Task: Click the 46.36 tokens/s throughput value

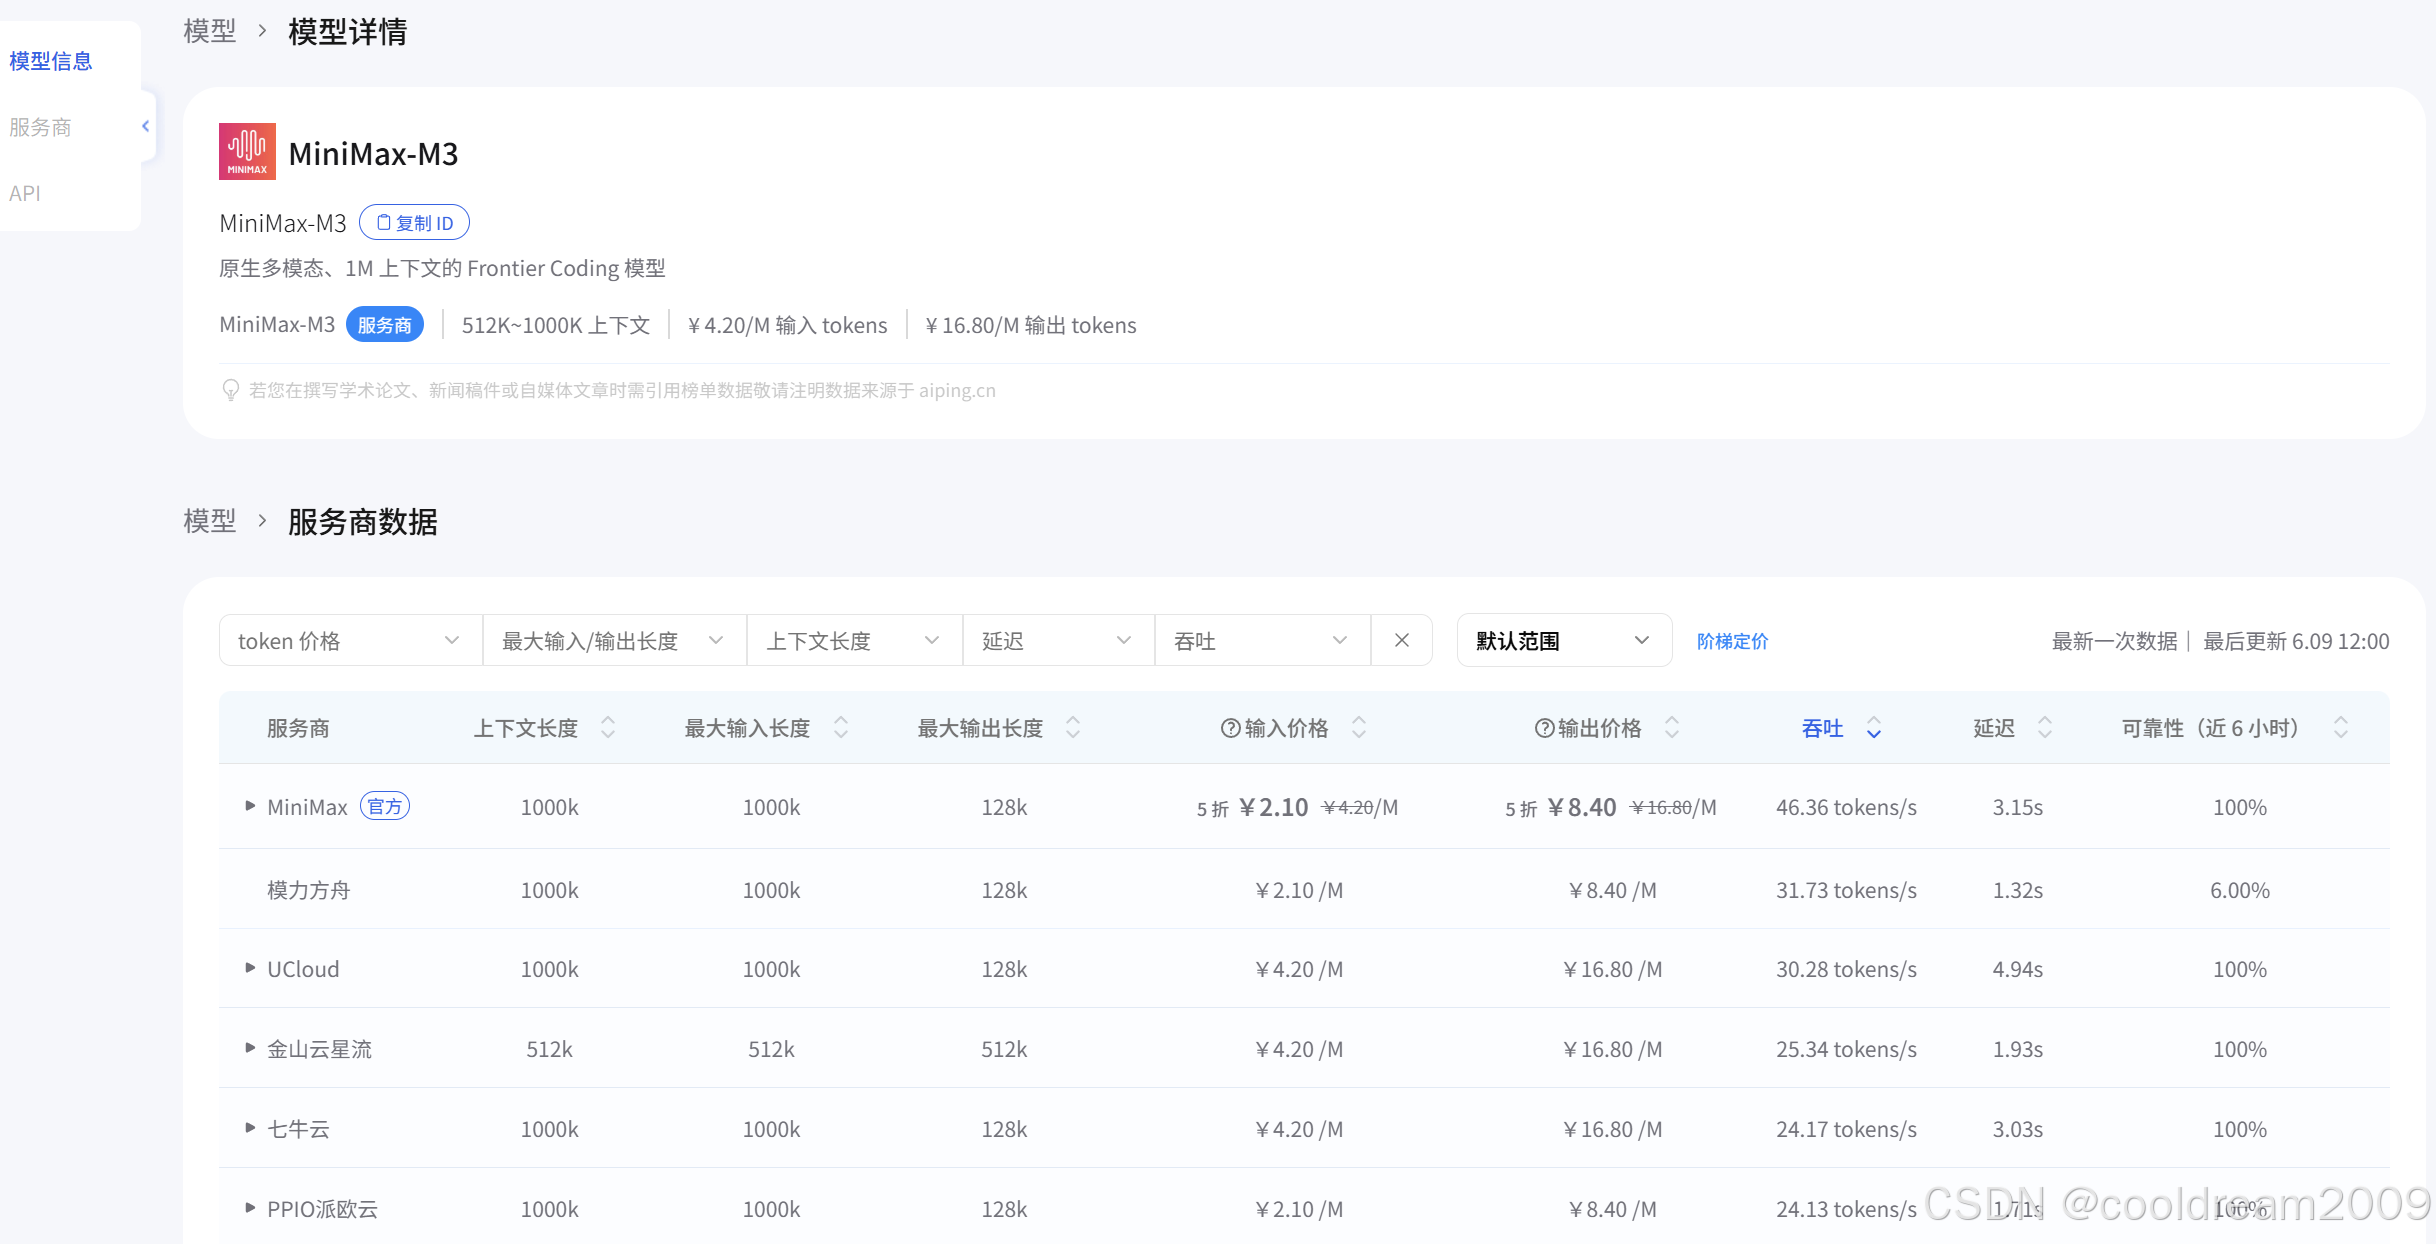Action: point(1846,807)
